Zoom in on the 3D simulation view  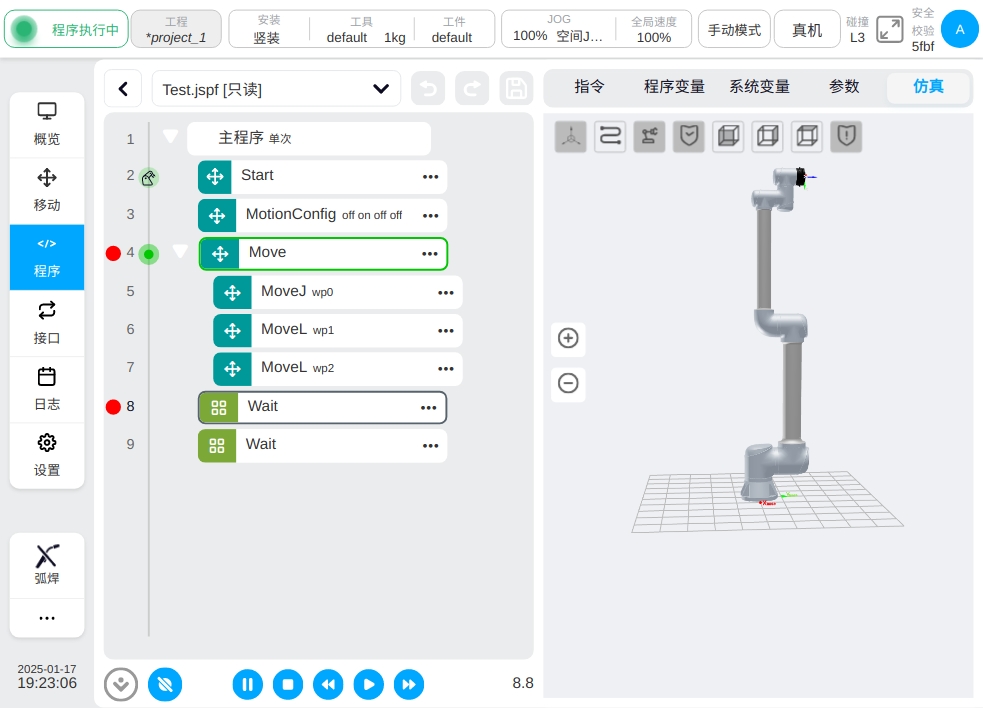[568, 338]
